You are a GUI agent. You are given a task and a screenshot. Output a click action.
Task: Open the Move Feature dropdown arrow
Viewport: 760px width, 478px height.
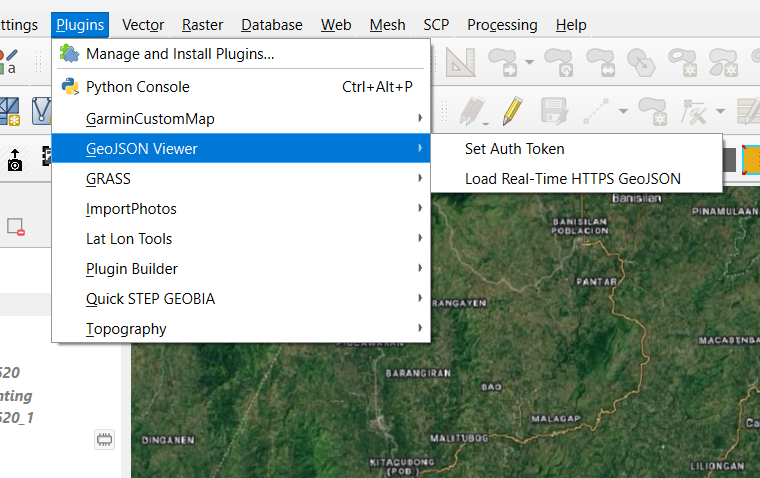tap(529, 62)
